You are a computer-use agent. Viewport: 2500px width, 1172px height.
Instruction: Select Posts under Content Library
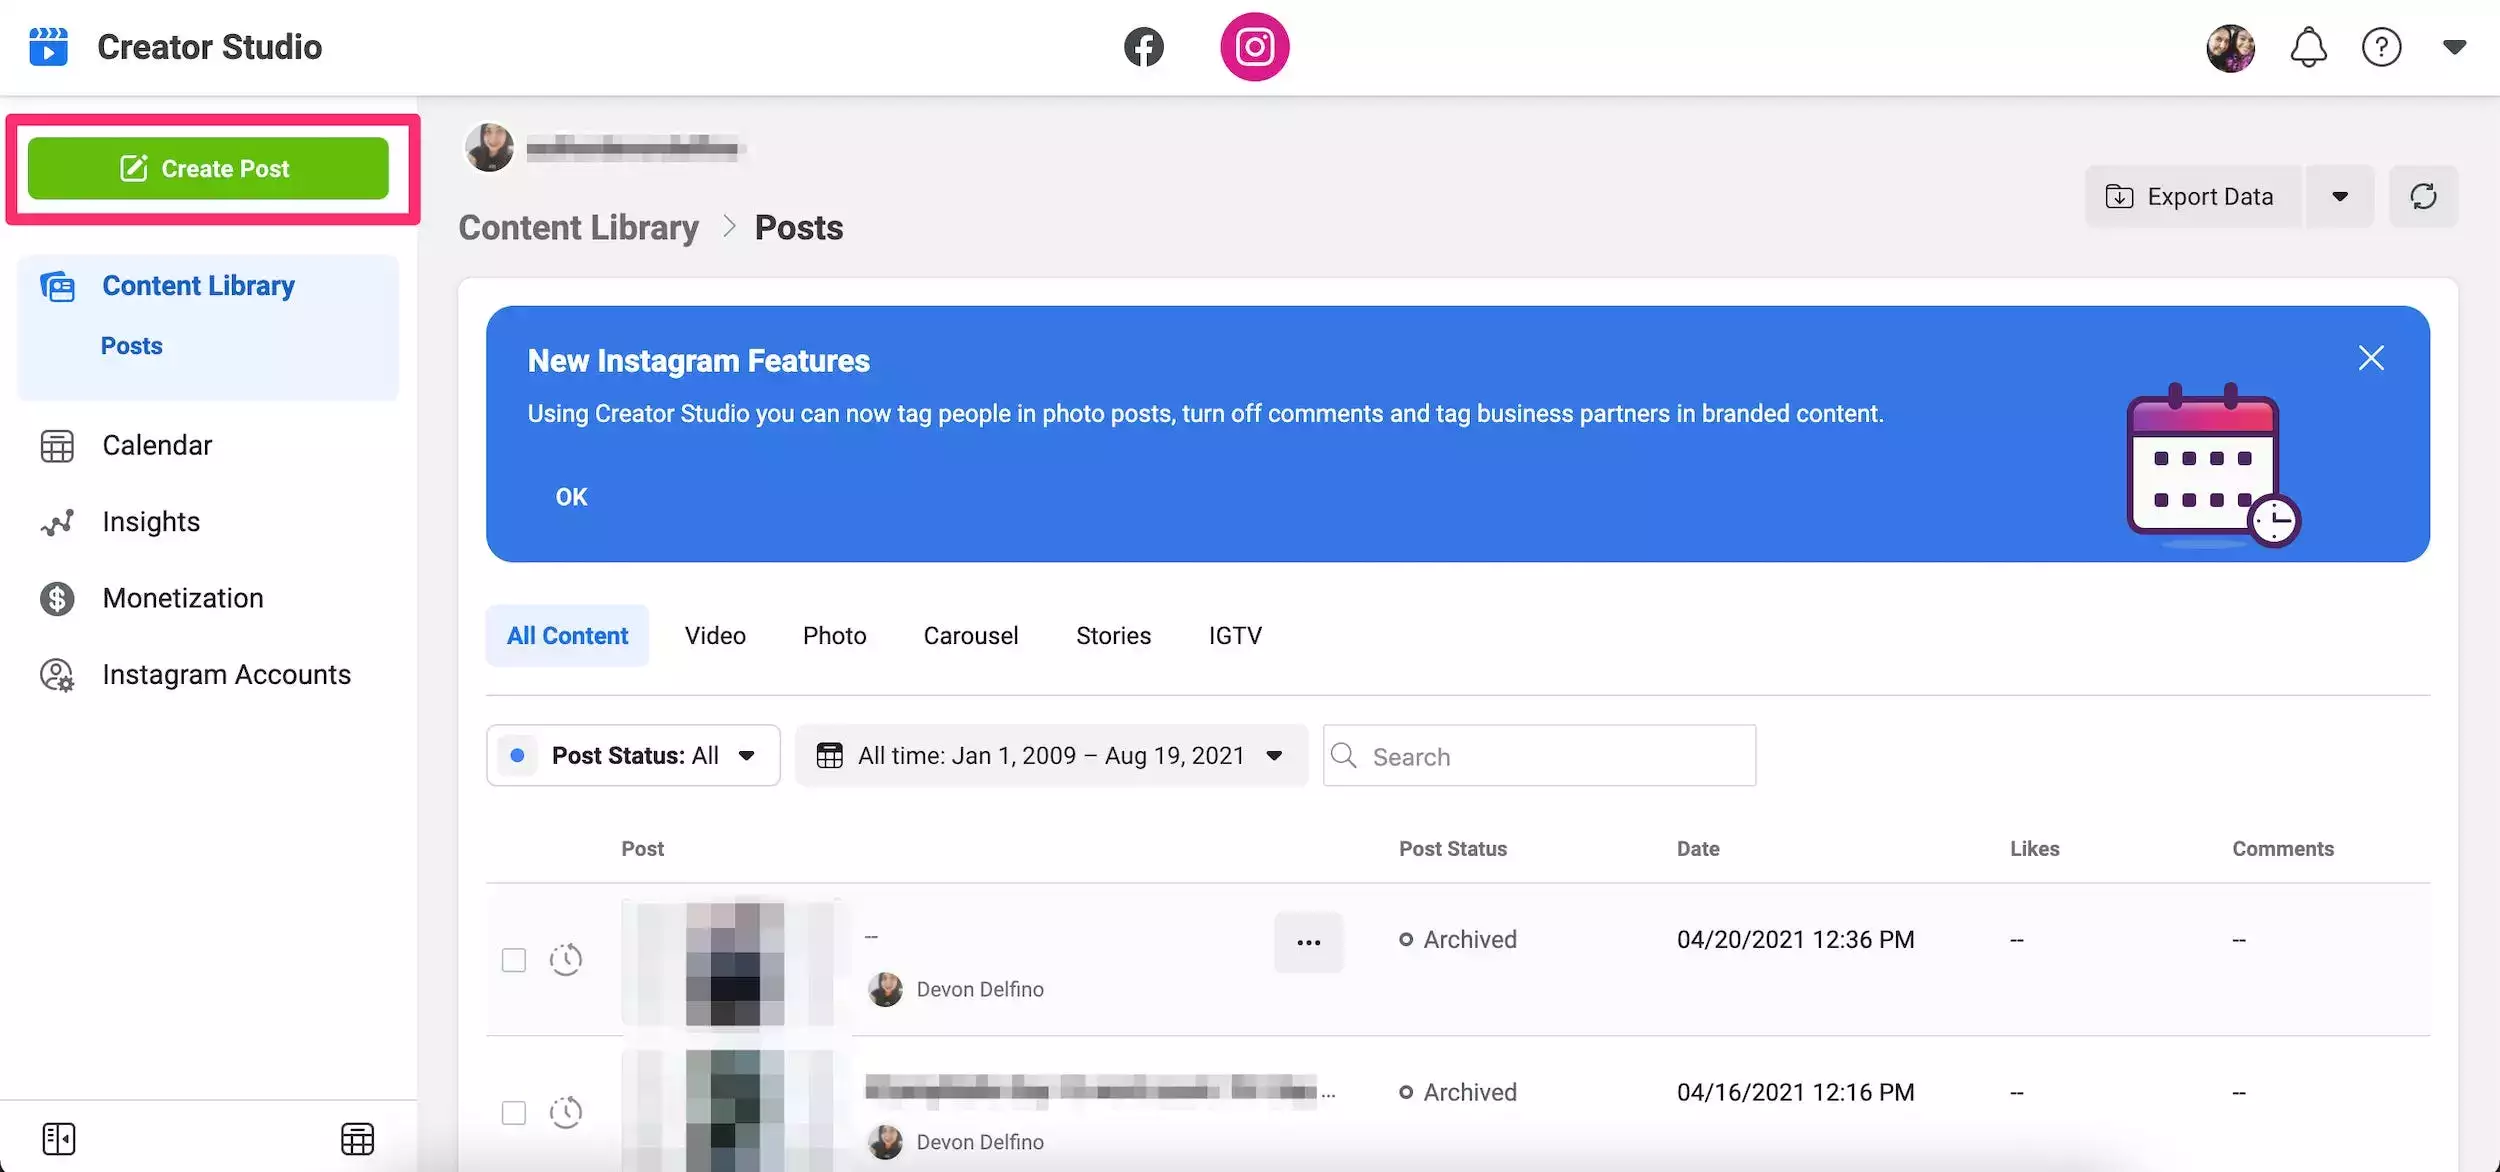131,346
